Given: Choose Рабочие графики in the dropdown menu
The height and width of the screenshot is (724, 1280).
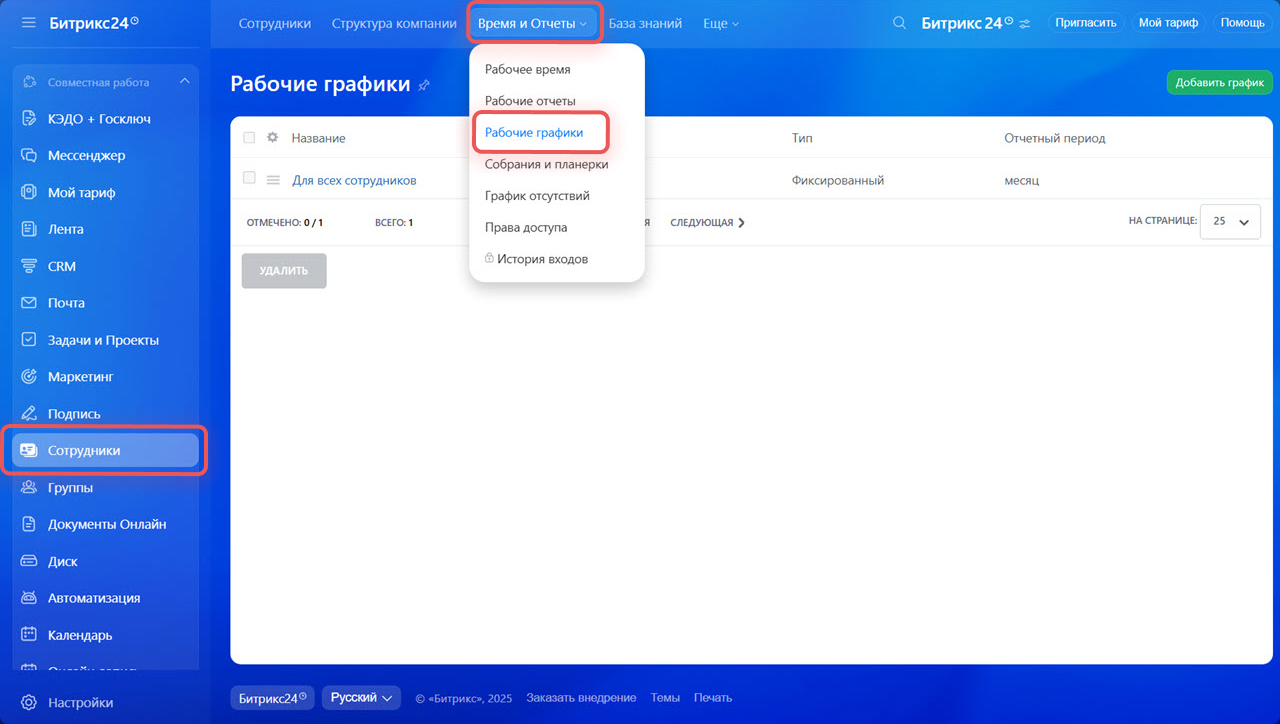Looking at the screenshot, I should pos(534,132).
